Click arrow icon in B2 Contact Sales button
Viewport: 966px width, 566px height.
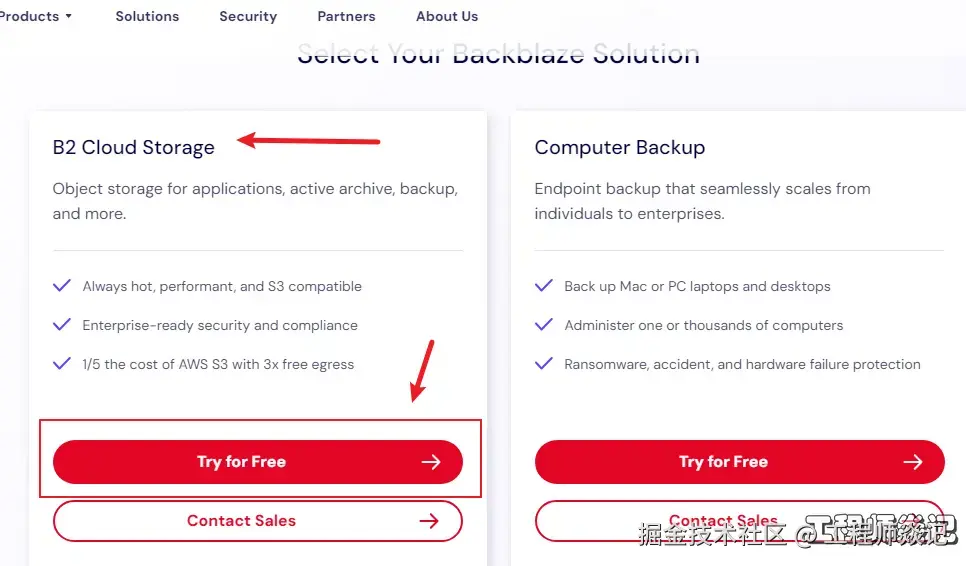pos(429,521)
